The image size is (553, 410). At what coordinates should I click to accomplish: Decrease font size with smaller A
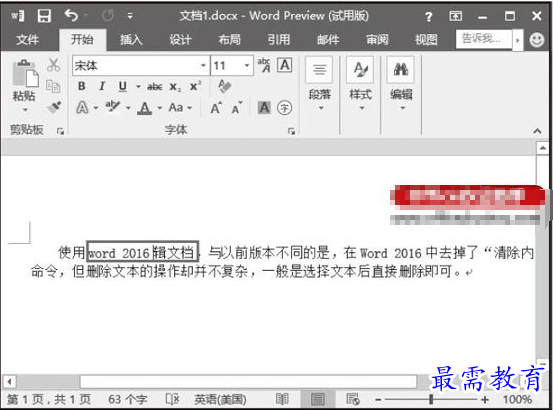pos(237,108)
